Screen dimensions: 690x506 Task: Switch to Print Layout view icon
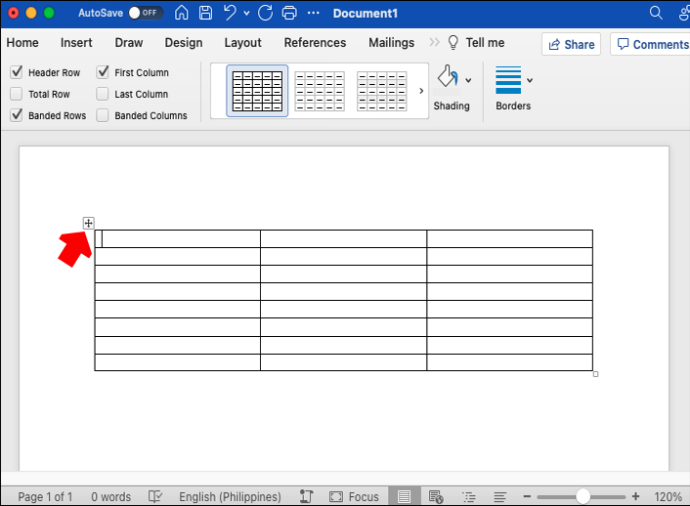404,497
